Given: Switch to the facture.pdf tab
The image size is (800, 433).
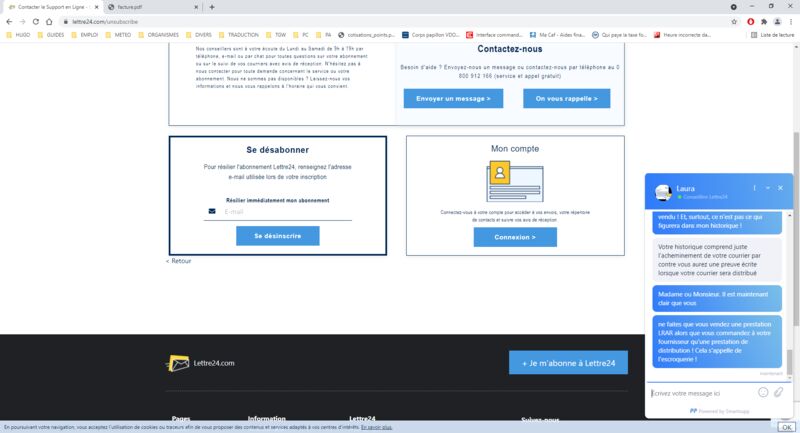Looking at the screenshot, I should pos(153,7).
